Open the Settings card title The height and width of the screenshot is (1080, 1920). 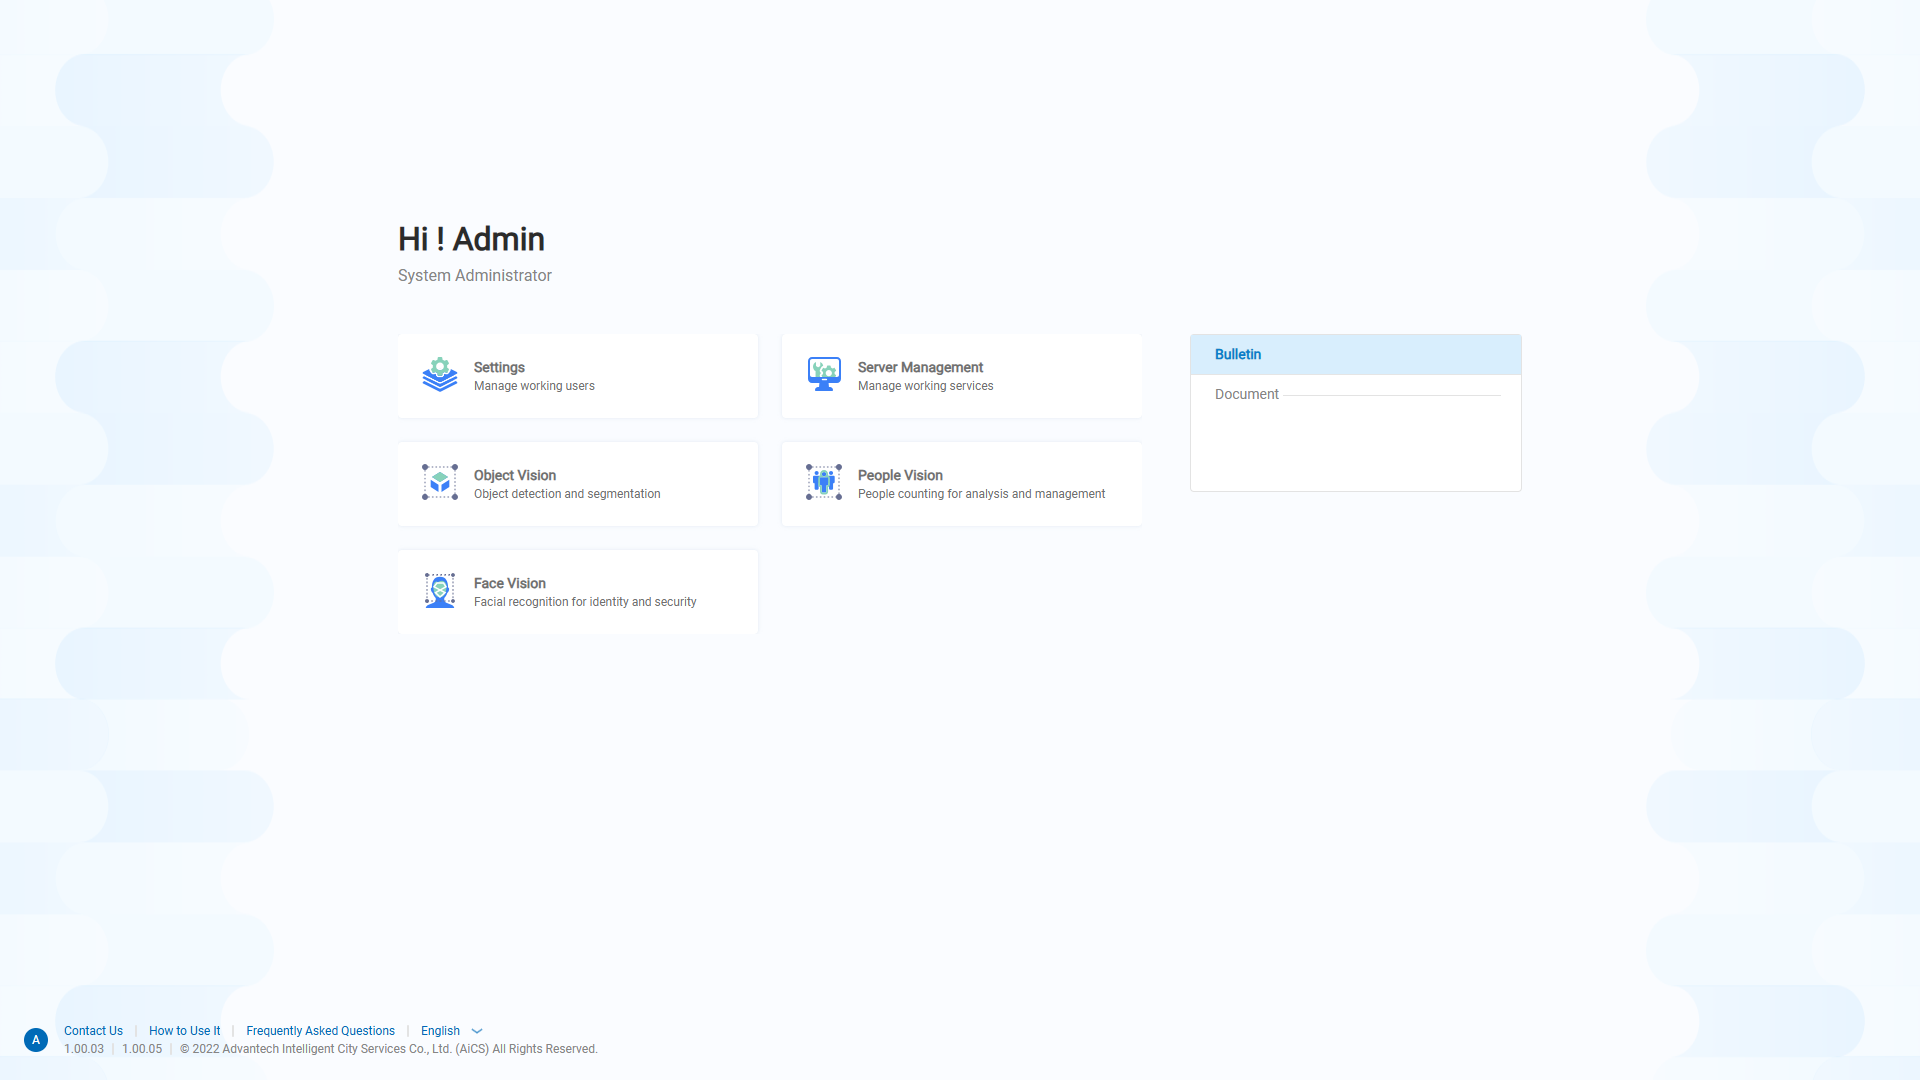[499, 368]
